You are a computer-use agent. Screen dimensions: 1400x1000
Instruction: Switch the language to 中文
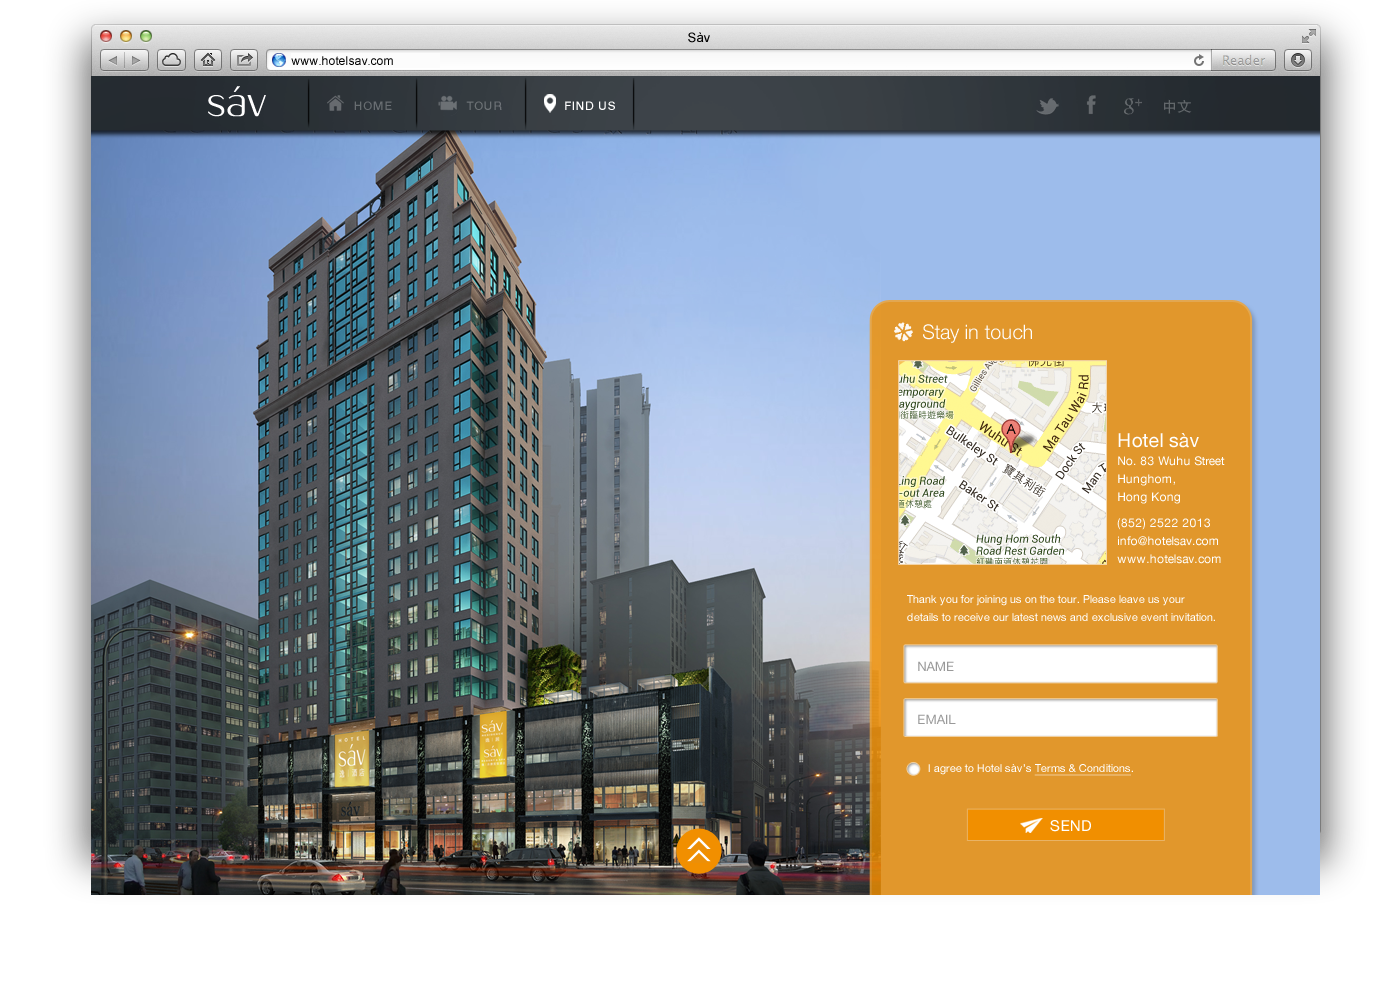pyautogui.click(x=1177, y=106)
